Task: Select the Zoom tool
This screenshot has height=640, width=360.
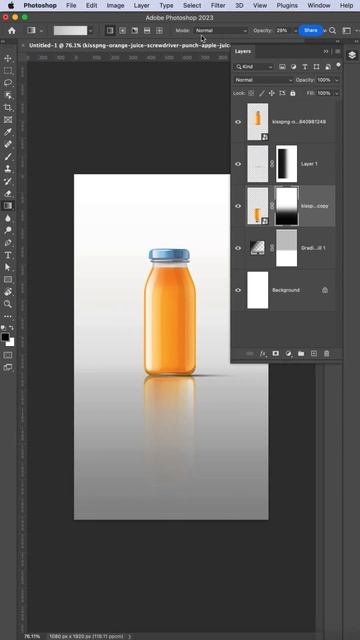Action: pyautogui.click(x=8, y=304)
